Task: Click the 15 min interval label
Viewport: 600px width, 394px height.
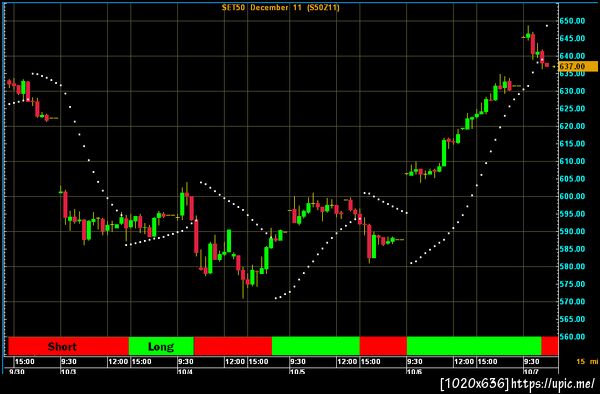Action: (x=587, y=361)
